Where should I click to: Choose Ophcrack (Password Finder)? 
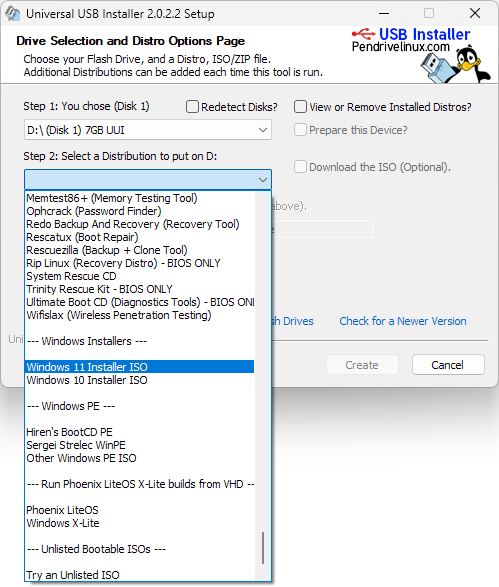pos(139,211)
